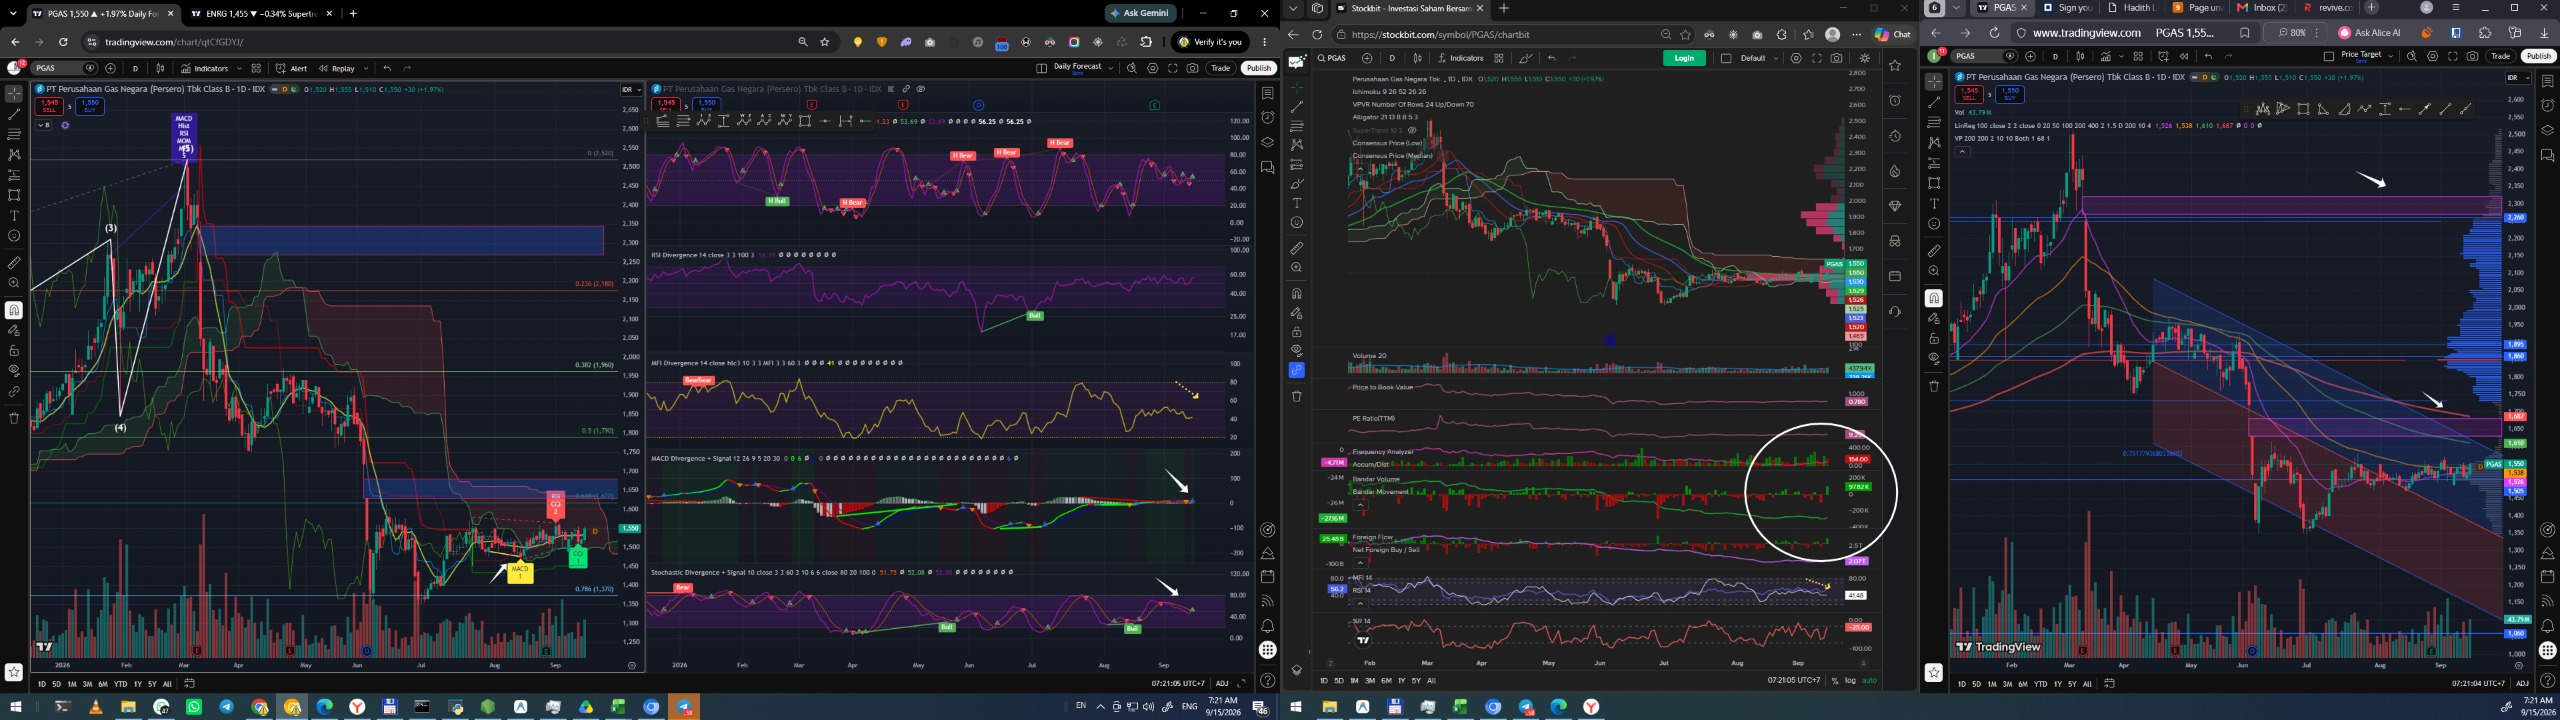Expand the Indicators favorites arrow in left TradingView
The height and width of the screenshot is (720, 2560).
(x=239, y=68)
